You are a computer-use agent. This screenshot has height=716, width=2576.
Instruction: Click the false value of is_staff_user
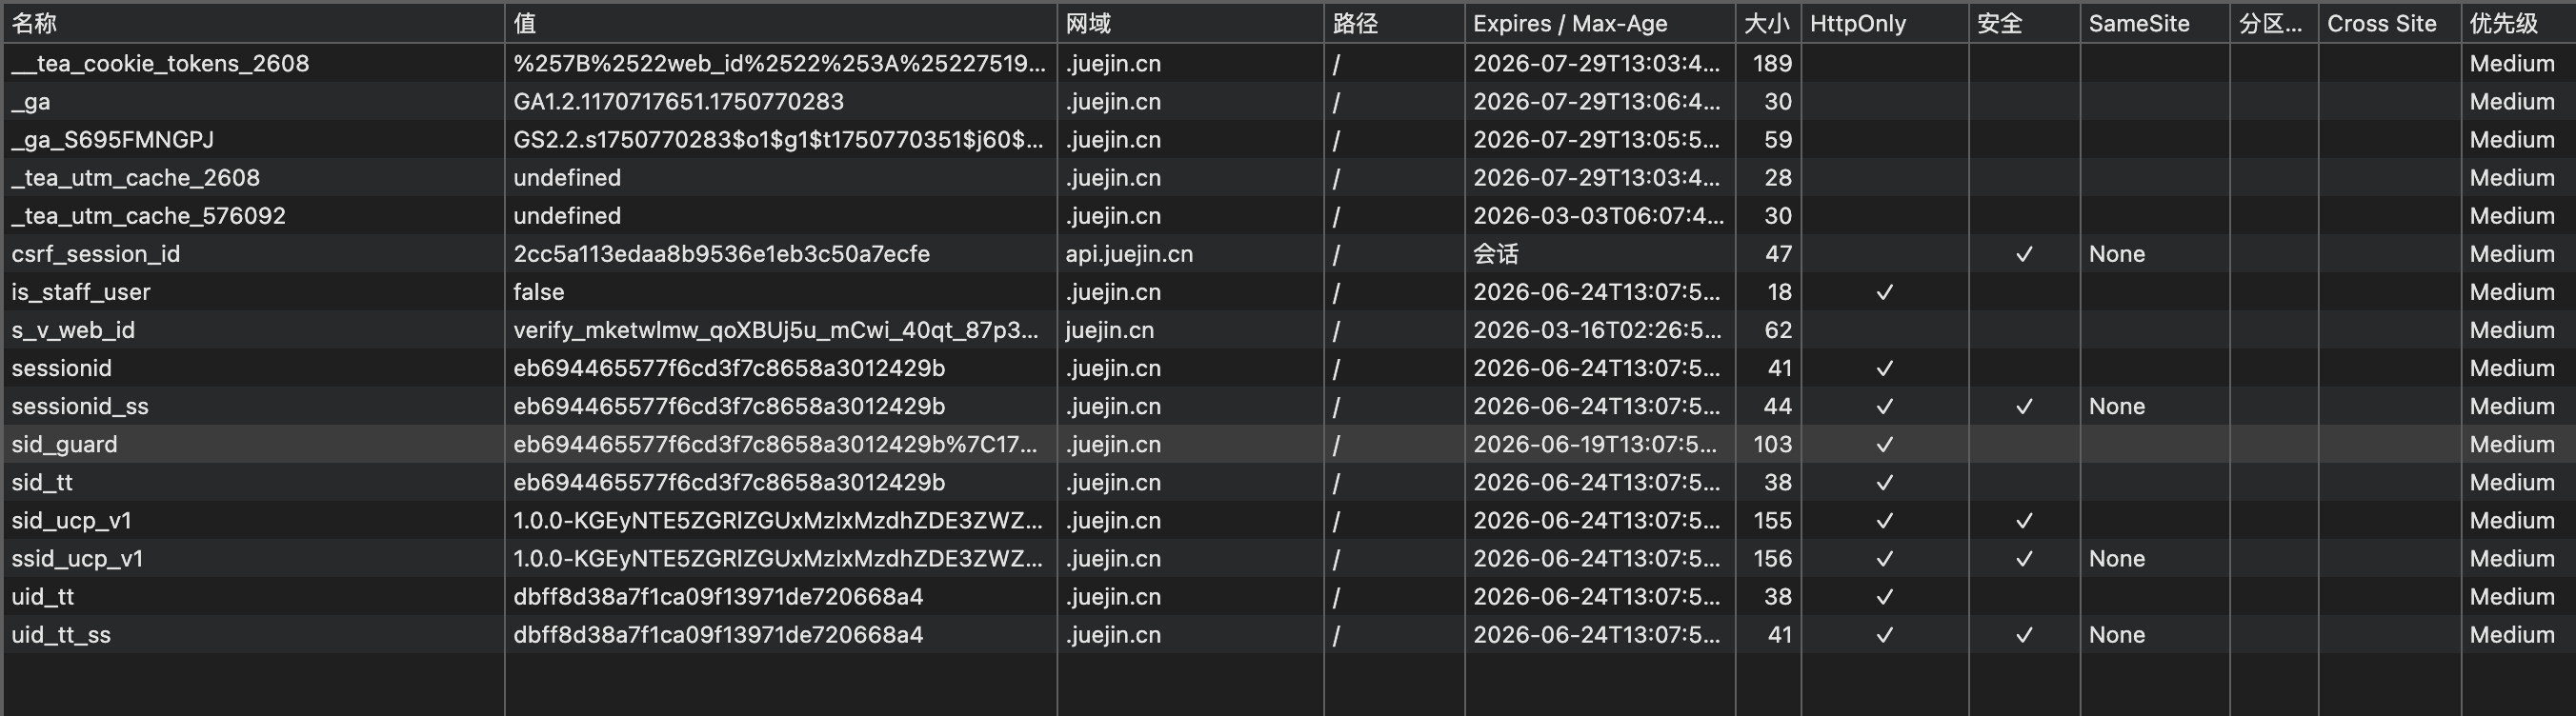pos(780,292)
